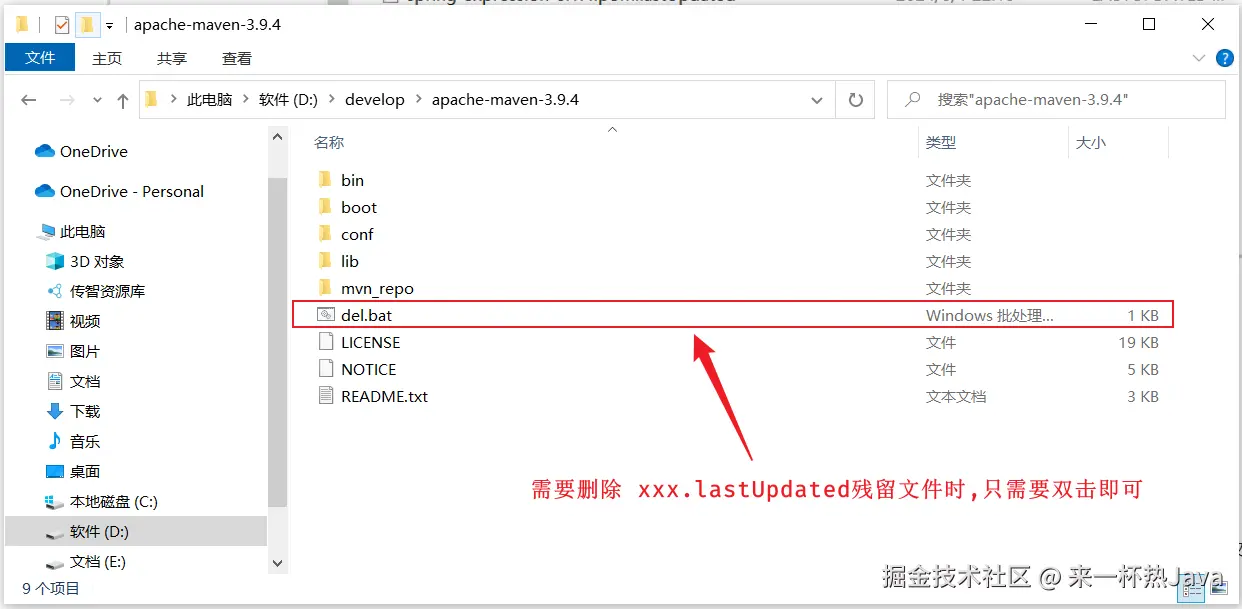
Task: Click the 下载 download arrow icon
Action: (x=55, y=411)
